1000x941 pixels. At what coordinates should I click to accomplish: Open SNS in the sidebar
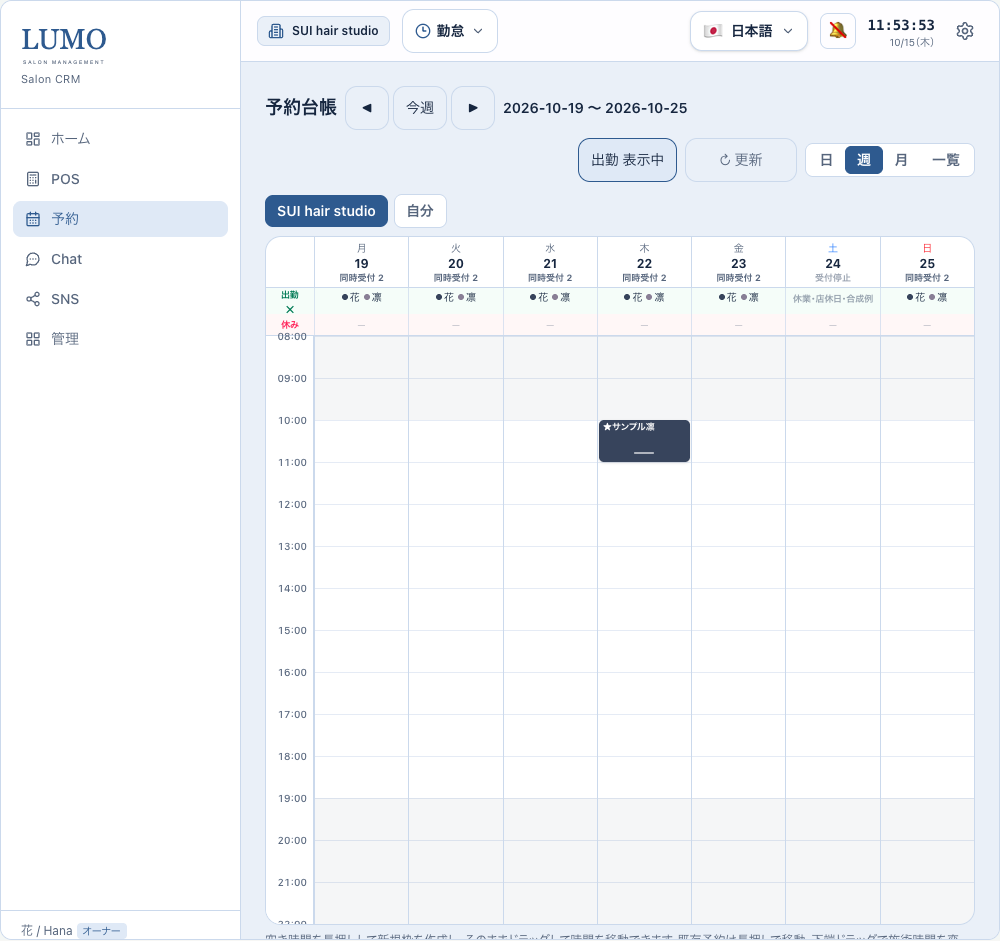(121, 299)
